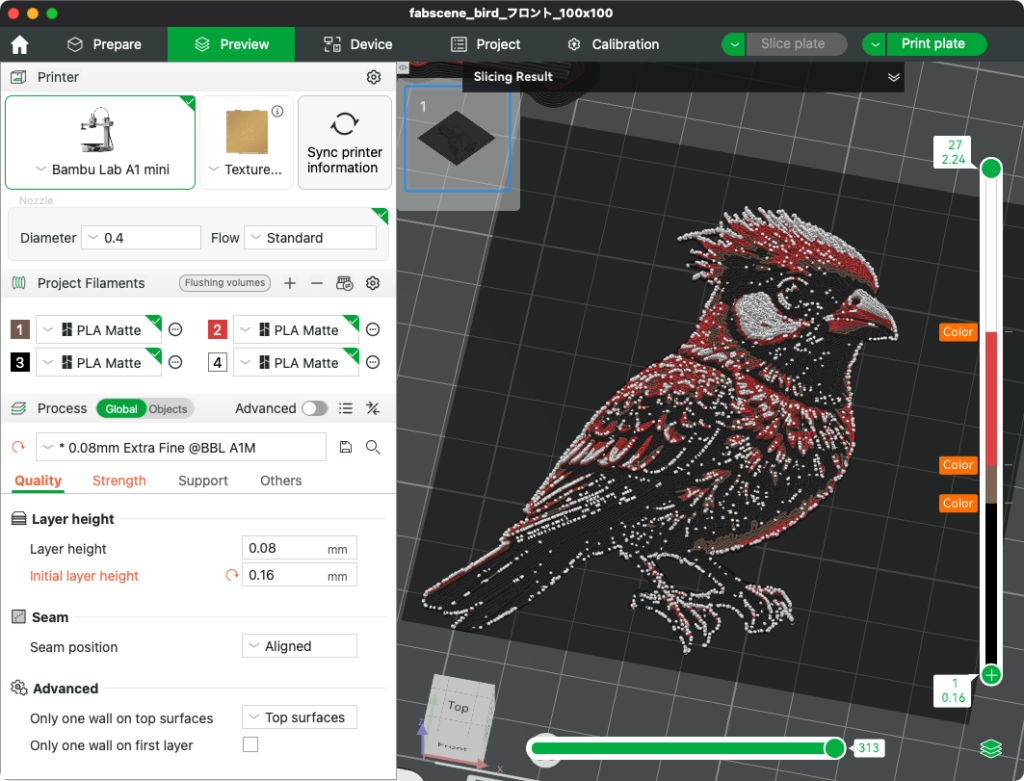The width and height of the screenshot is (1024, 781).
Task: Open nozzle Flow dropdown
Action: tap(310, 238)
